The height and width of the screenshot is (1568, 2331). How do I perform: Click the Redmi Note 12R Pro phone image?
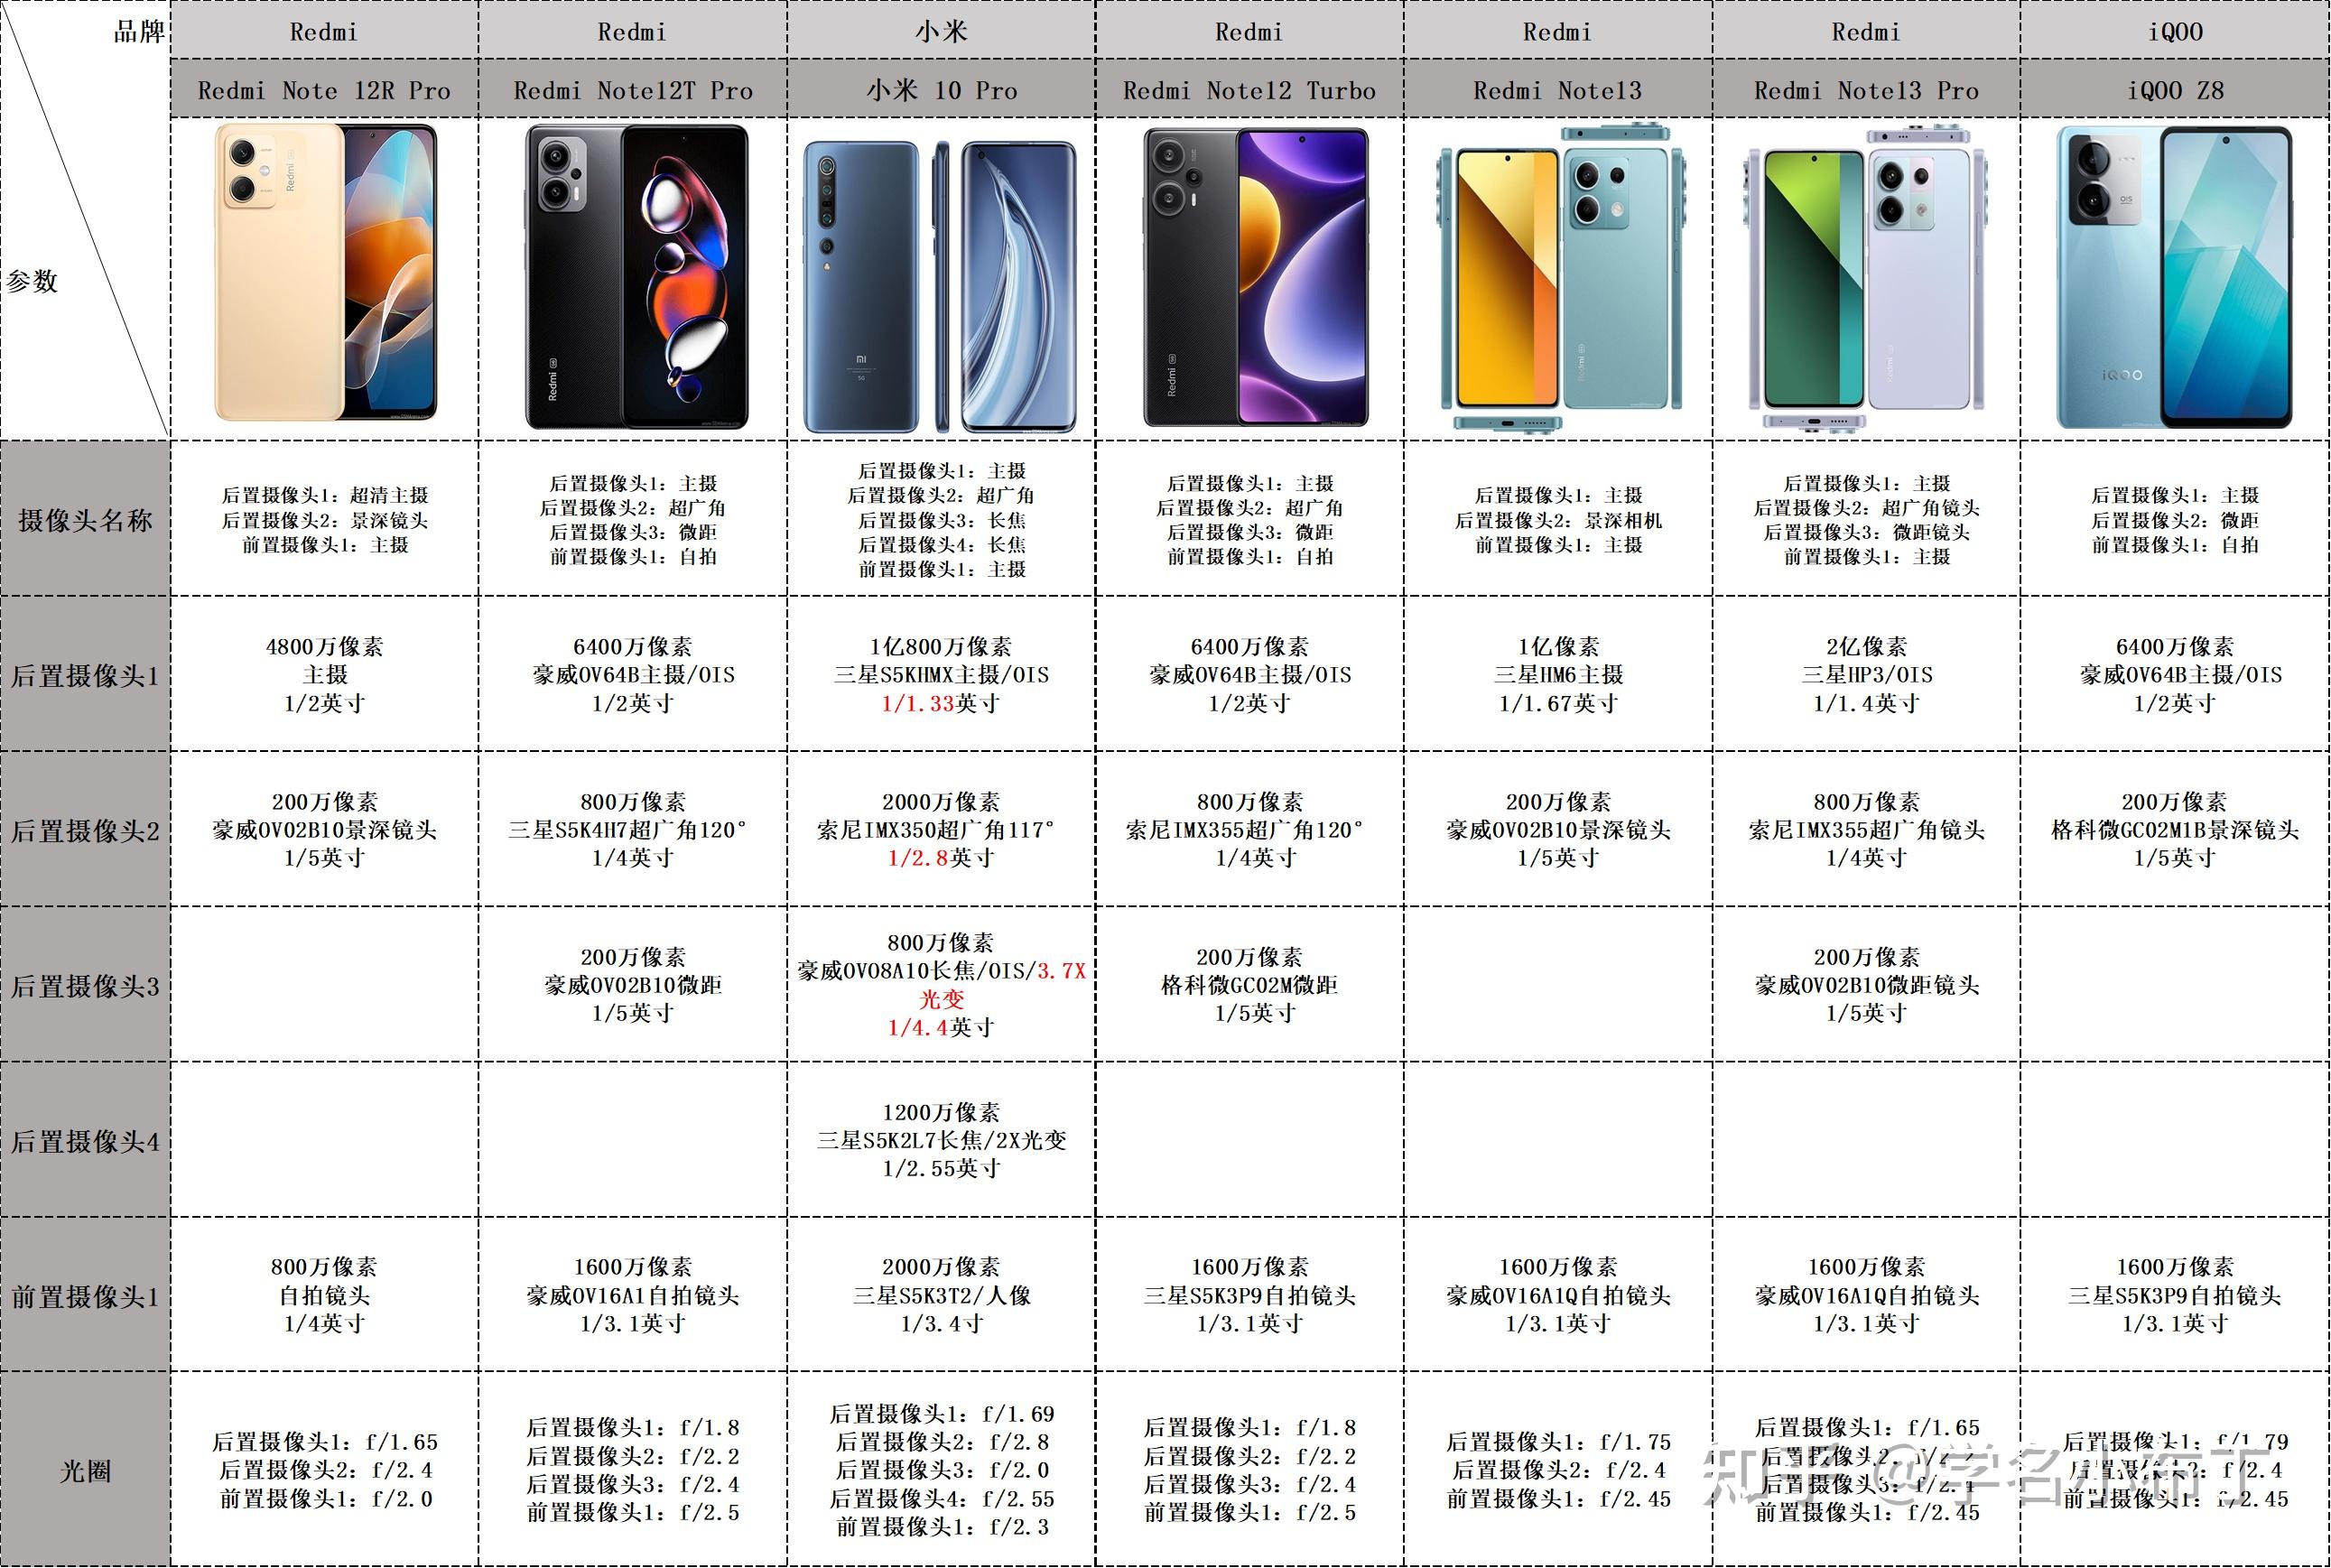[326, 272]
